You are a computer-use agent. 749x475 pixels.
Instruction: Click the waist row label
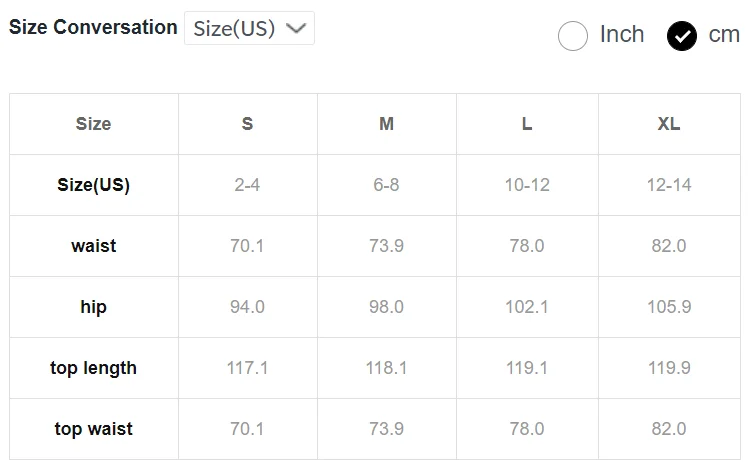tap(93, 246)
